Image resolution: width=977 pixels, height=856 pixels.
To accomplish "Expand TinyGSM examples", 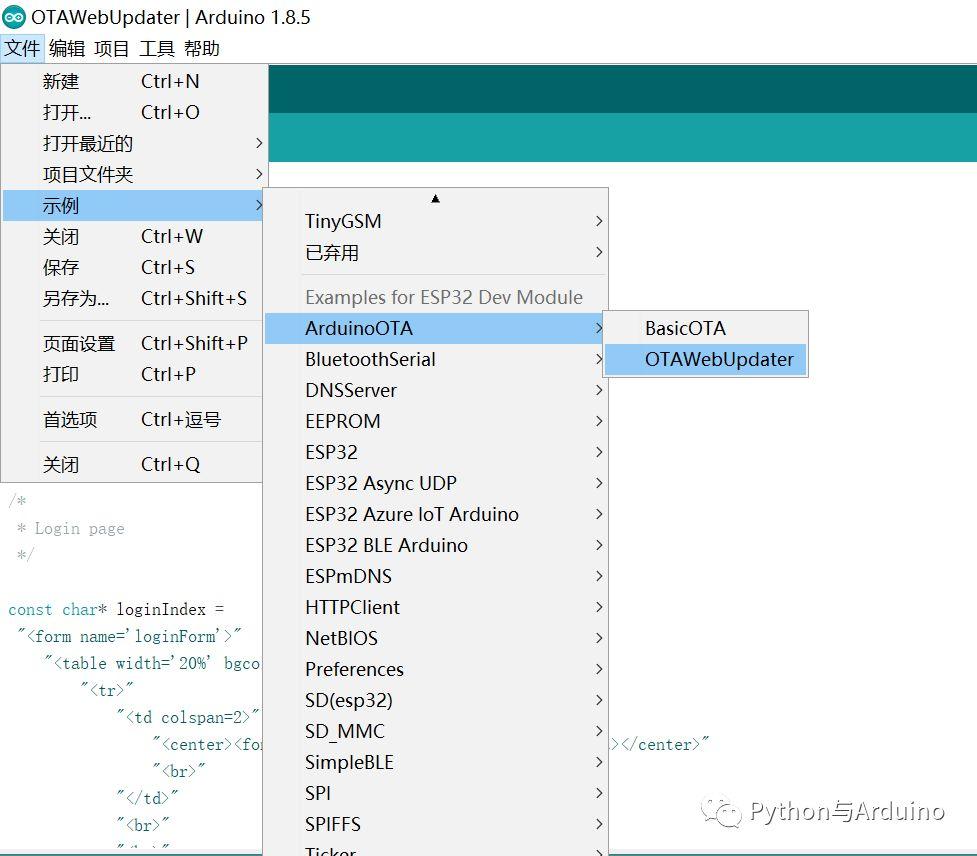I will pyautogui.click(x=436, y=222).
